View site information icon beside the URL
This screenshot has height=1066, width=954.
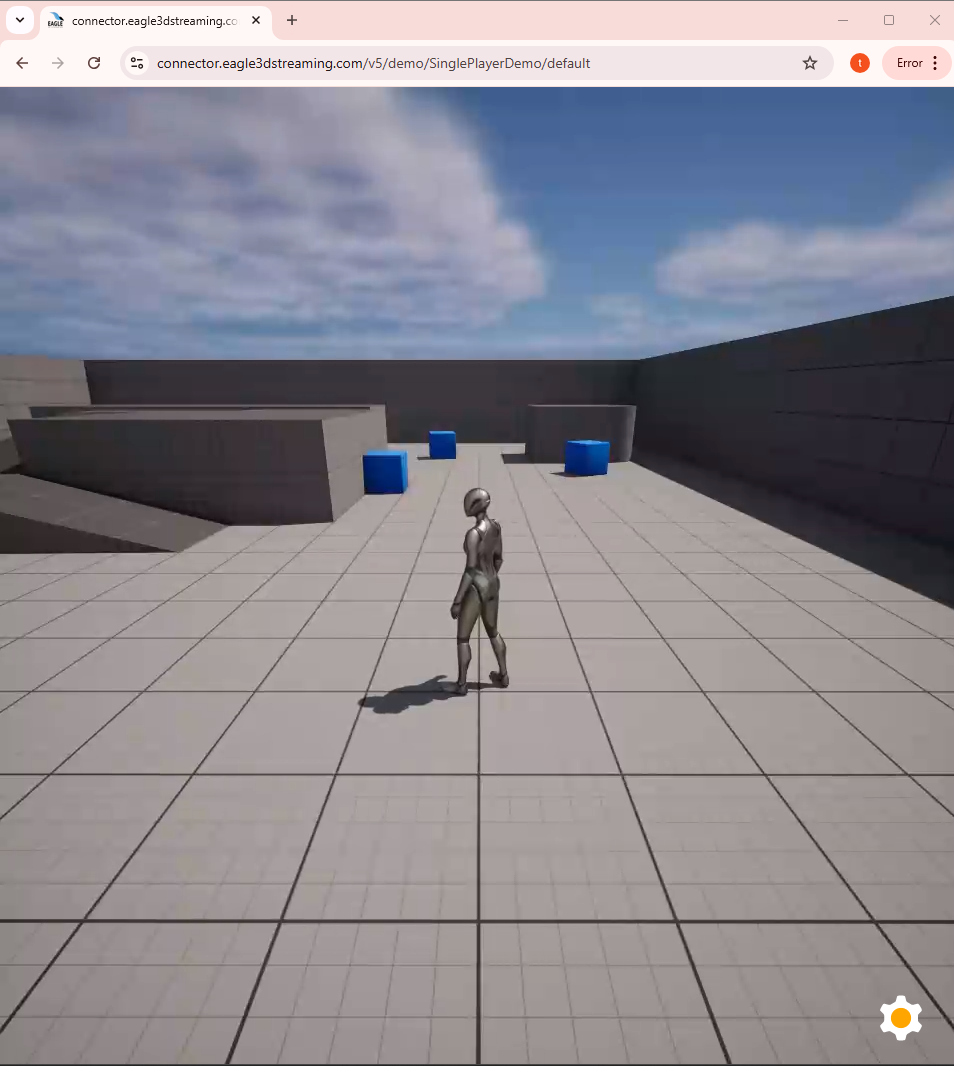(138, 63)
